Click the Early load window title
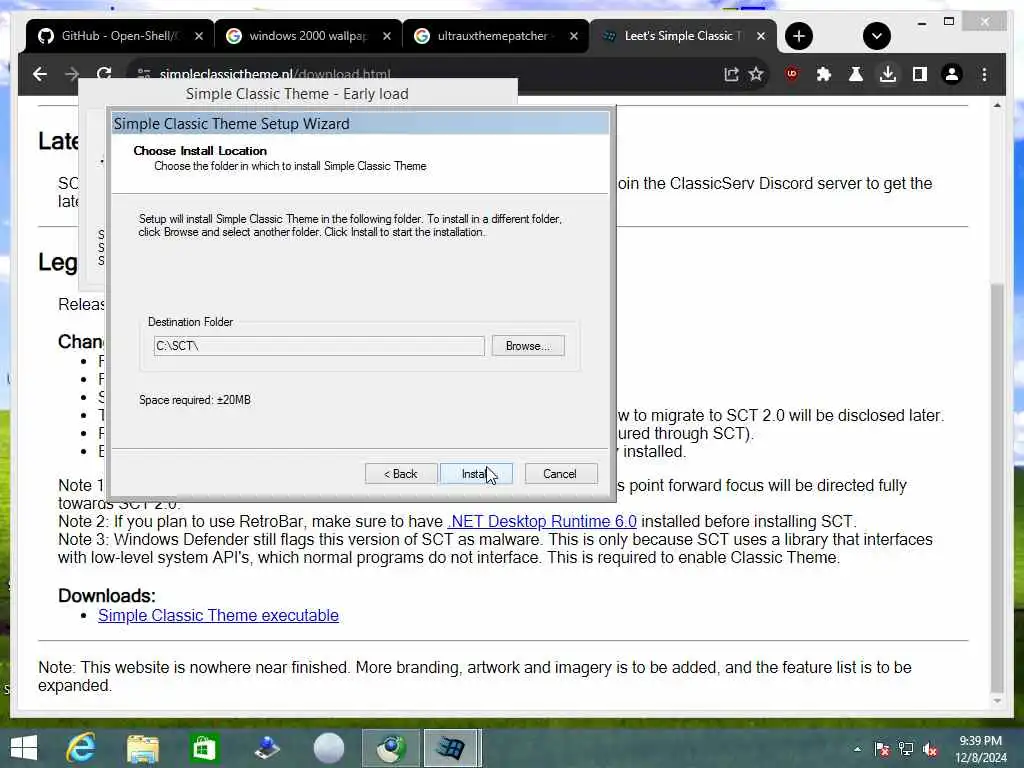Screen dimensions: 1024x768 [x=297, y=93]
